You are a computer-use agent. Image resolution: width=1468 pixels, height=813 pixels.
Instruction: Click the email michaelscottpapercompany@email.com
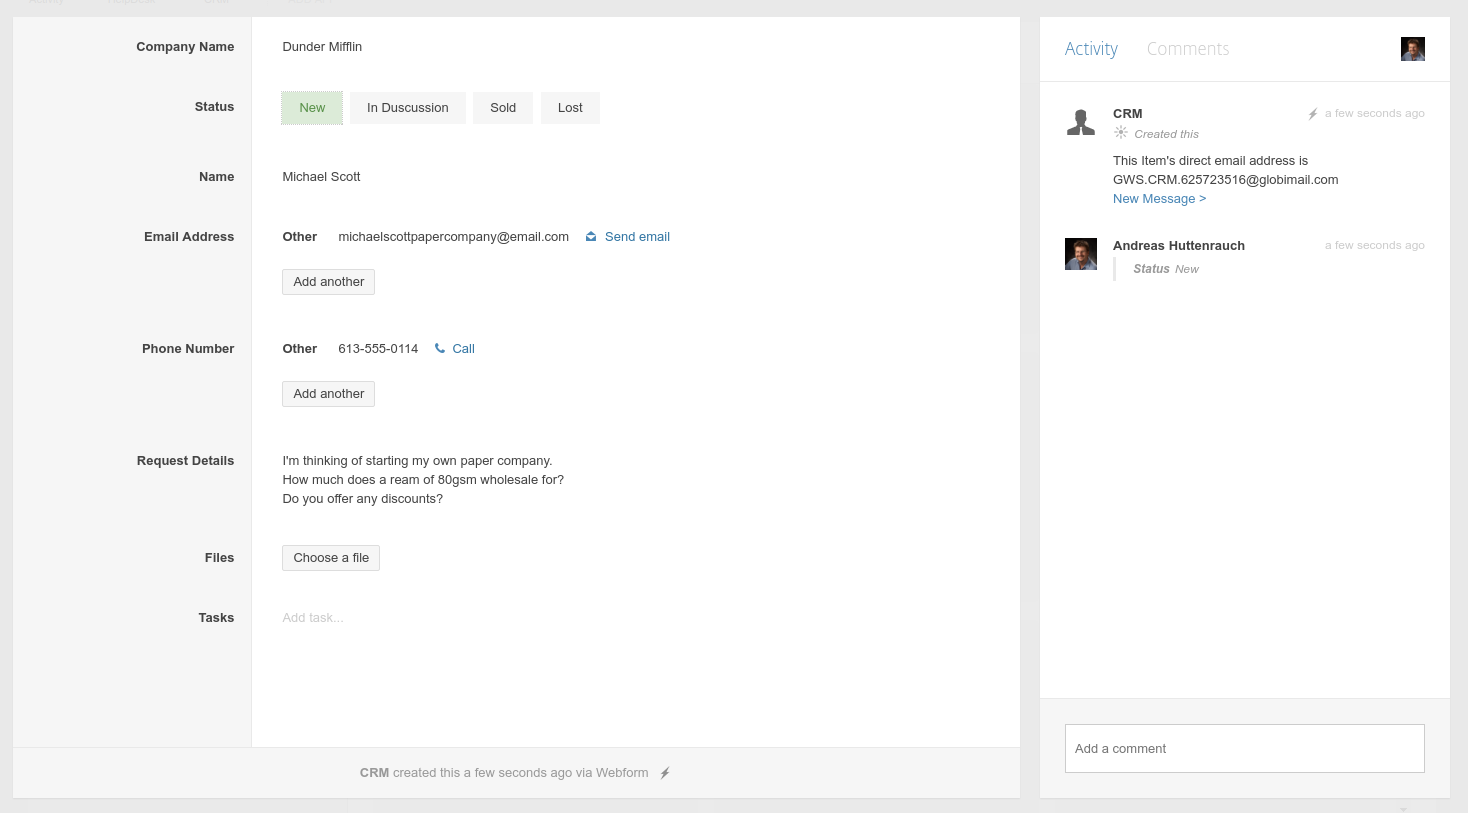coord(453,237)
